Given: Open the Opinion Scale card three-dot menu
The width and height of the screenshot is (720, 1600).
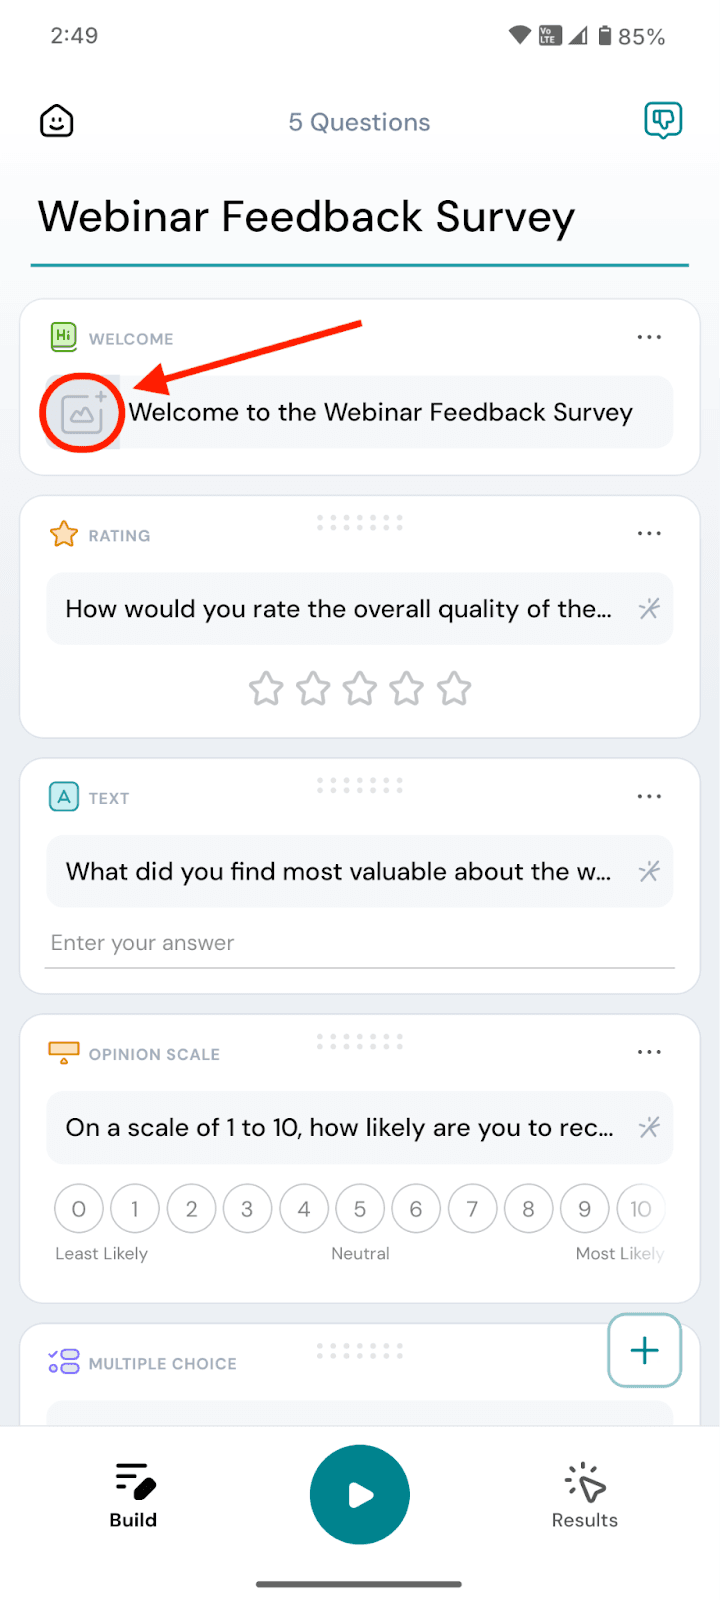Looking at the screenshot, I should coord(649,1052).
